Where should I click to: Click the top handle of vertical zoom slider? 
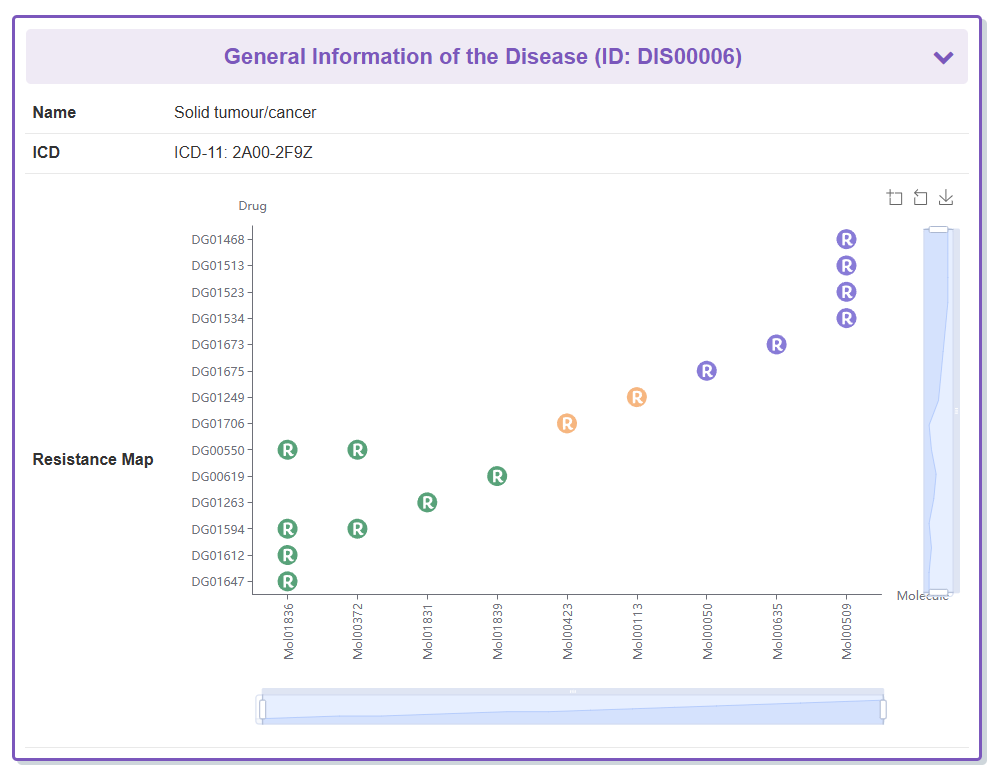[x=938, y=230]
